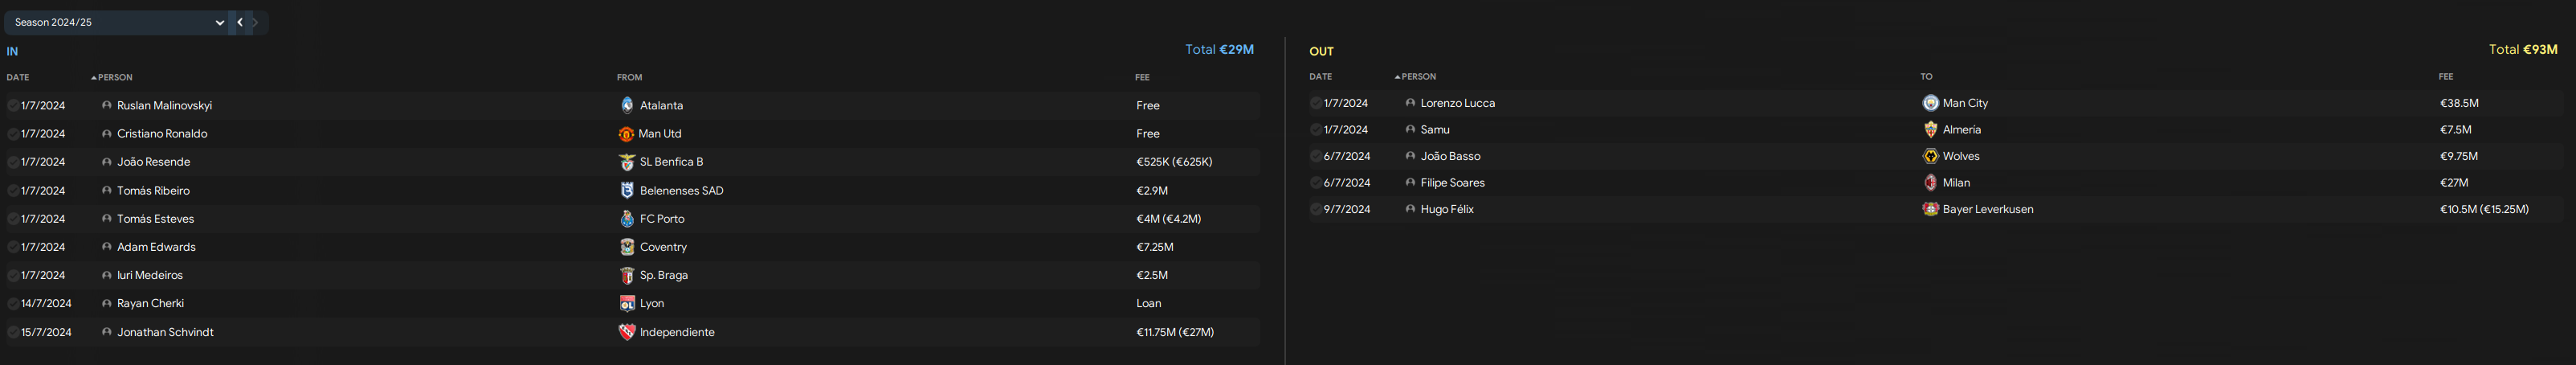Sort outgoing transfers by the TO column
This screenshot has width=2576, height=365.
pyautogui.click(x=1926, y=77)
